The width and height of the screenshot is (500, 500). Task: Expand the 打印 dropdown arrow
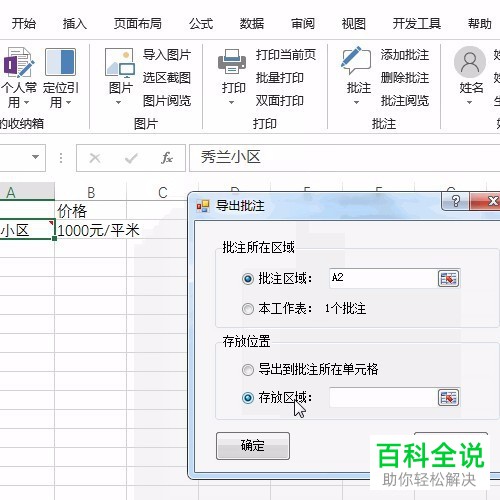[x=231, y=103]
